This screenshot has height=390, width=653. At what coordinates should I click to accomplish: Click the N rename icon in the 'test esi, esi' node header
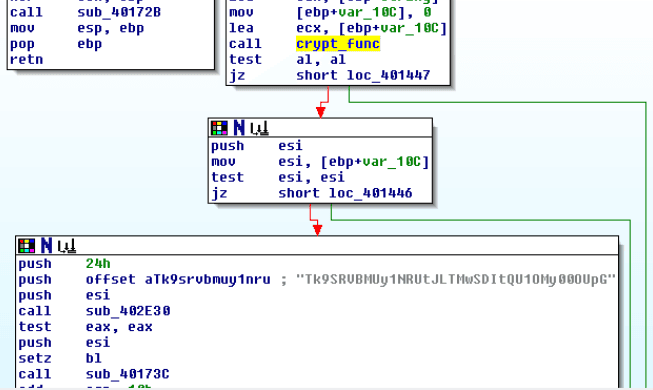[x=239, y=128]
